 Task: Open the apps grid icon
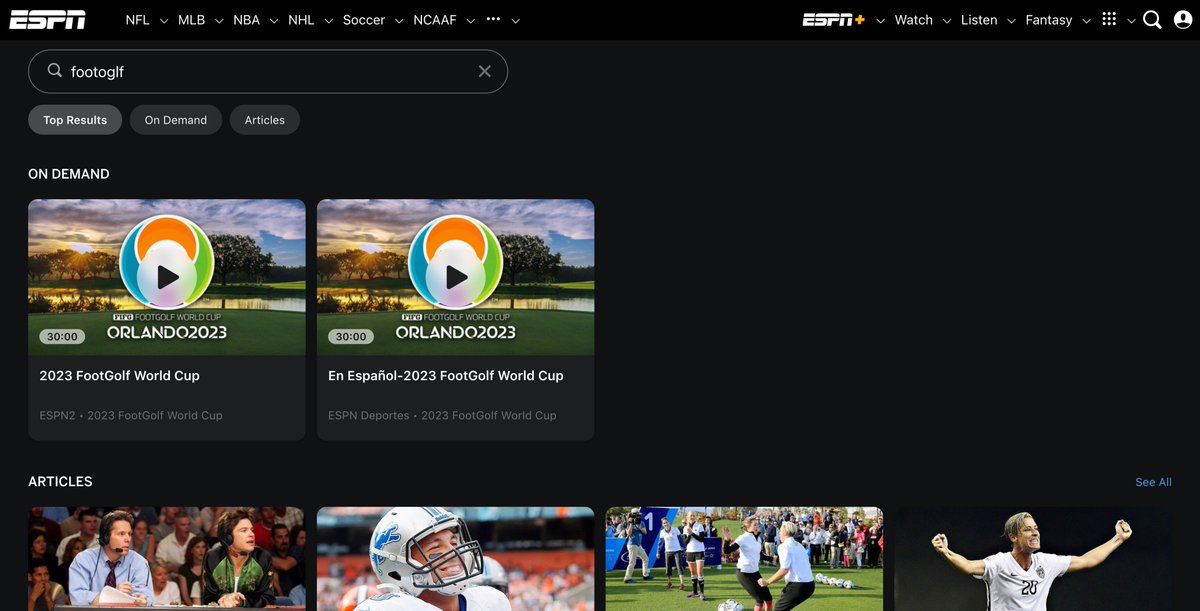click(x=1109, y=19)
